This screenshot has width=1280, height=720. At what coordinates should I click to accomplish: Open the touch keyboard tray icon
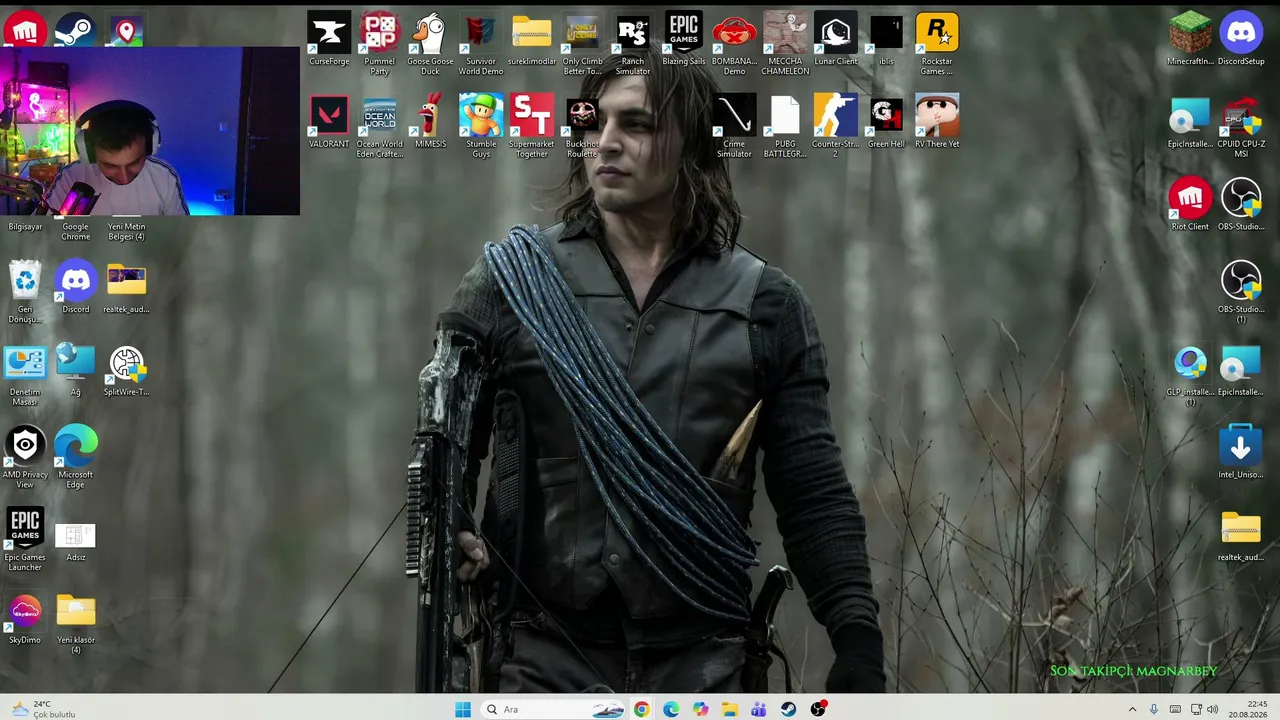(x=1175, y=709)
